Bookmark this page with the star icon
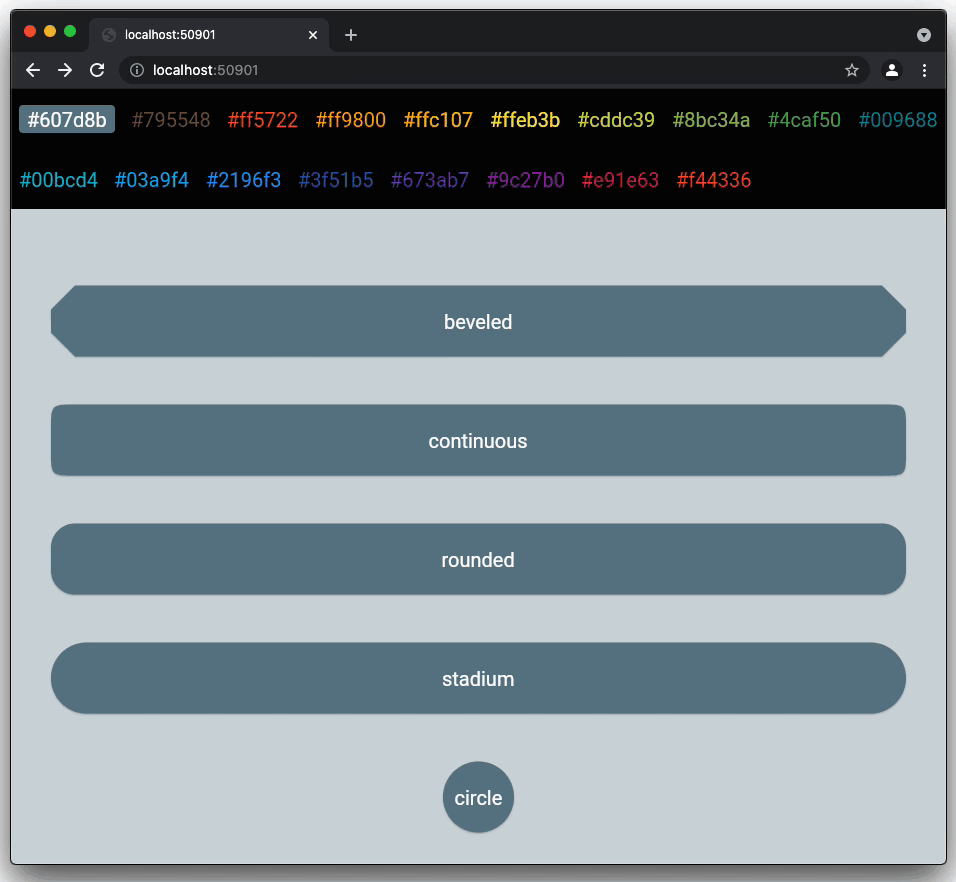The width and height of the screenshot is (956, 882). click(x=852, y=70)
